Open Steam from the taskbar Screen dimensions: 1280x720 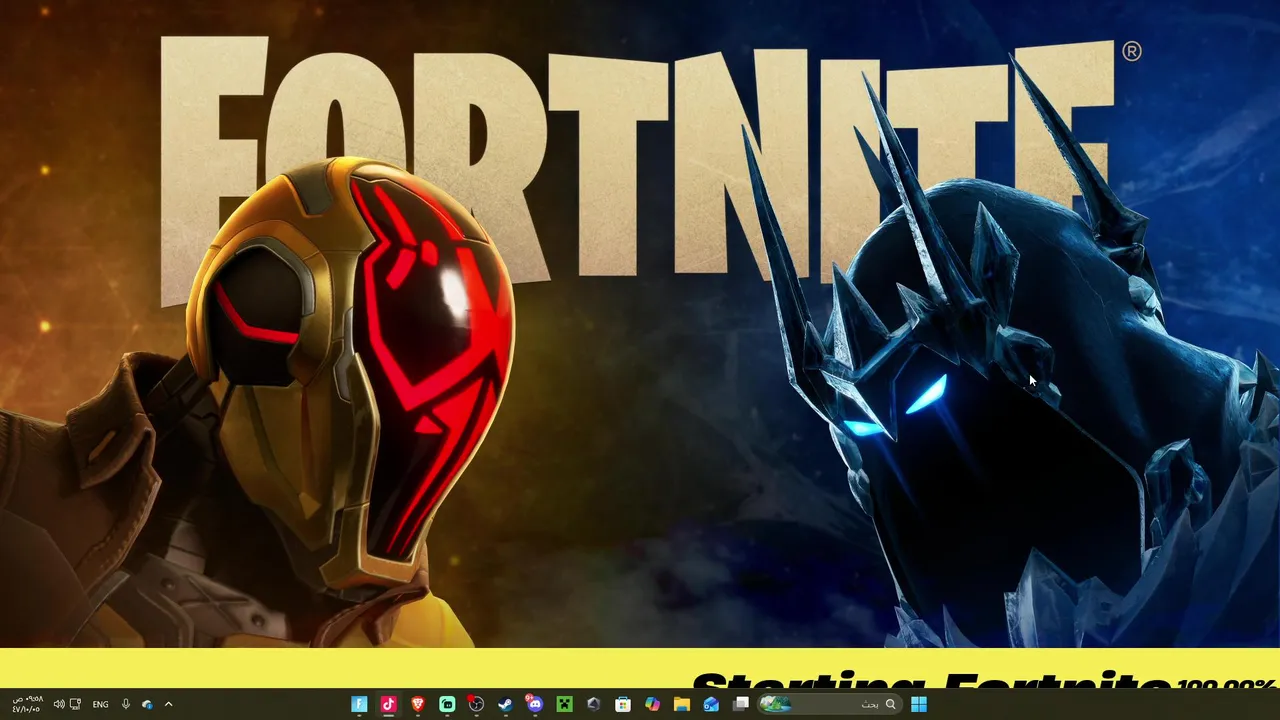click(505, 704)
